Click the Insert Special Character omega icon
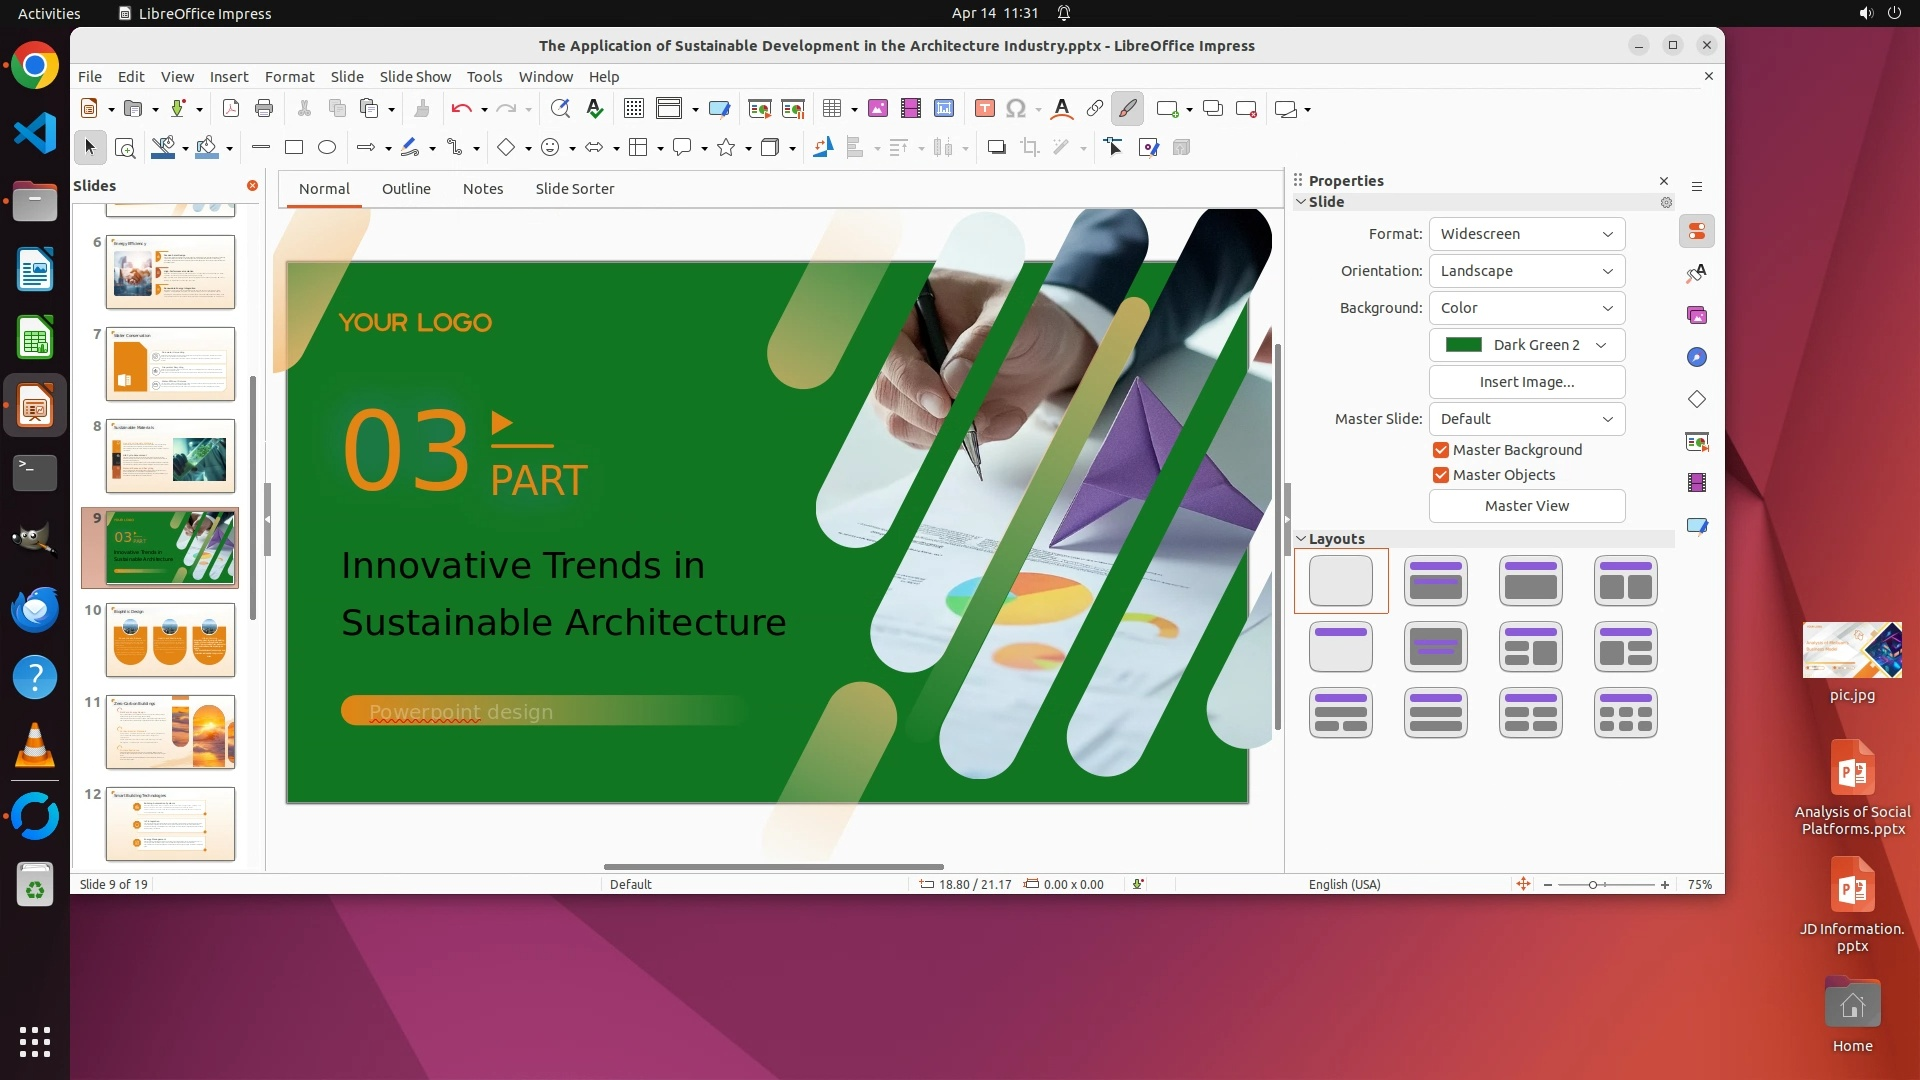 tap(1016, 109)
